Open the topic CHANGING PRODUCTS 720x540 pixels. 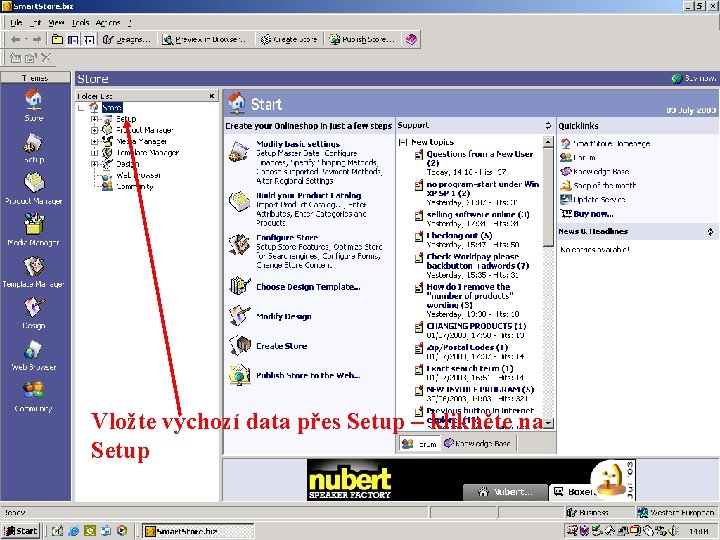point(476,326)
